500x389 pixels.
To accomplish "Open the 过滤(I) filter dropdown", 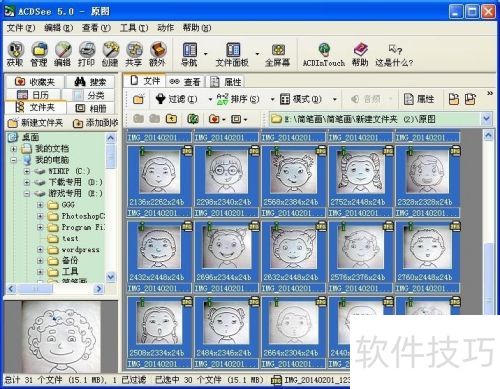I will (210, 99).
